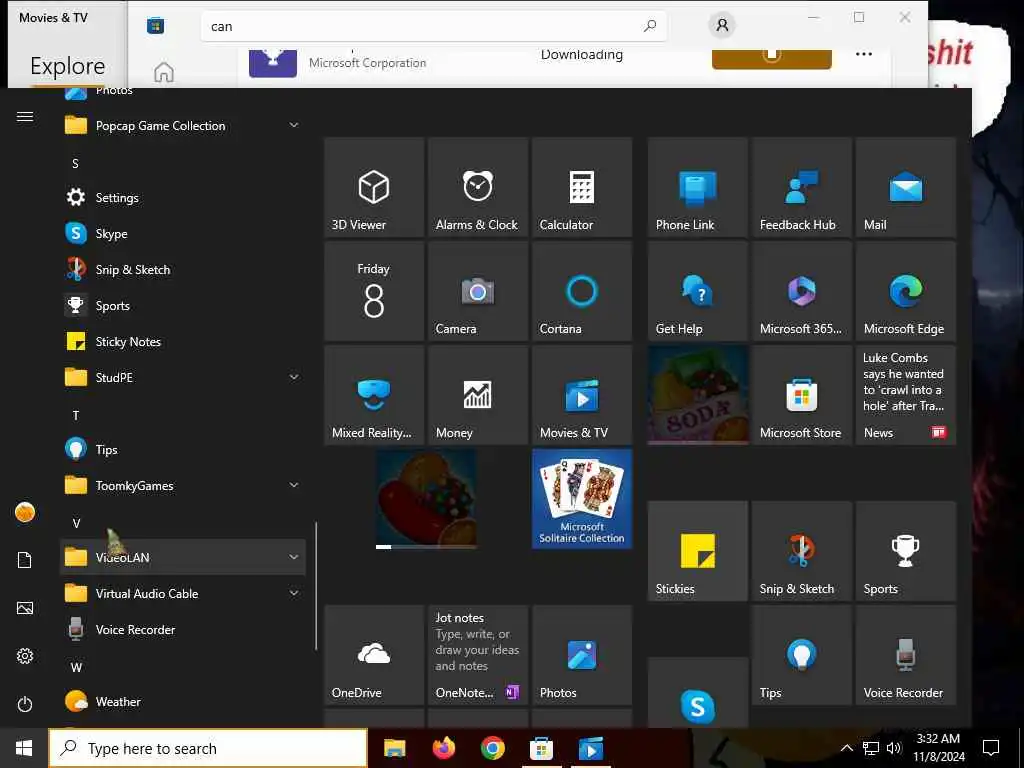Open more options for downloading app
This screenshot has width=1024, height=768.
pos(864,54)
